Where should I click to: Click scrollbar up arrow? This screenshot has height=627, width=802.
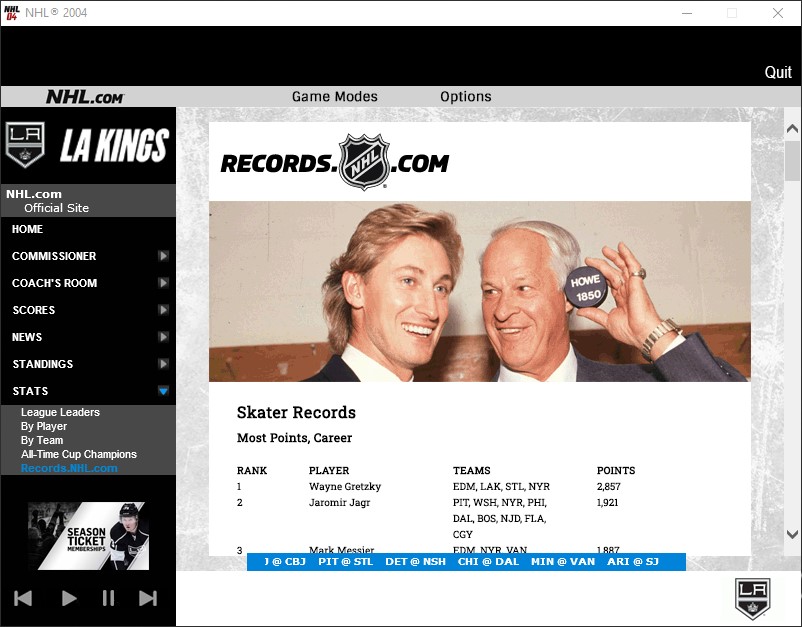pos(792,128)
